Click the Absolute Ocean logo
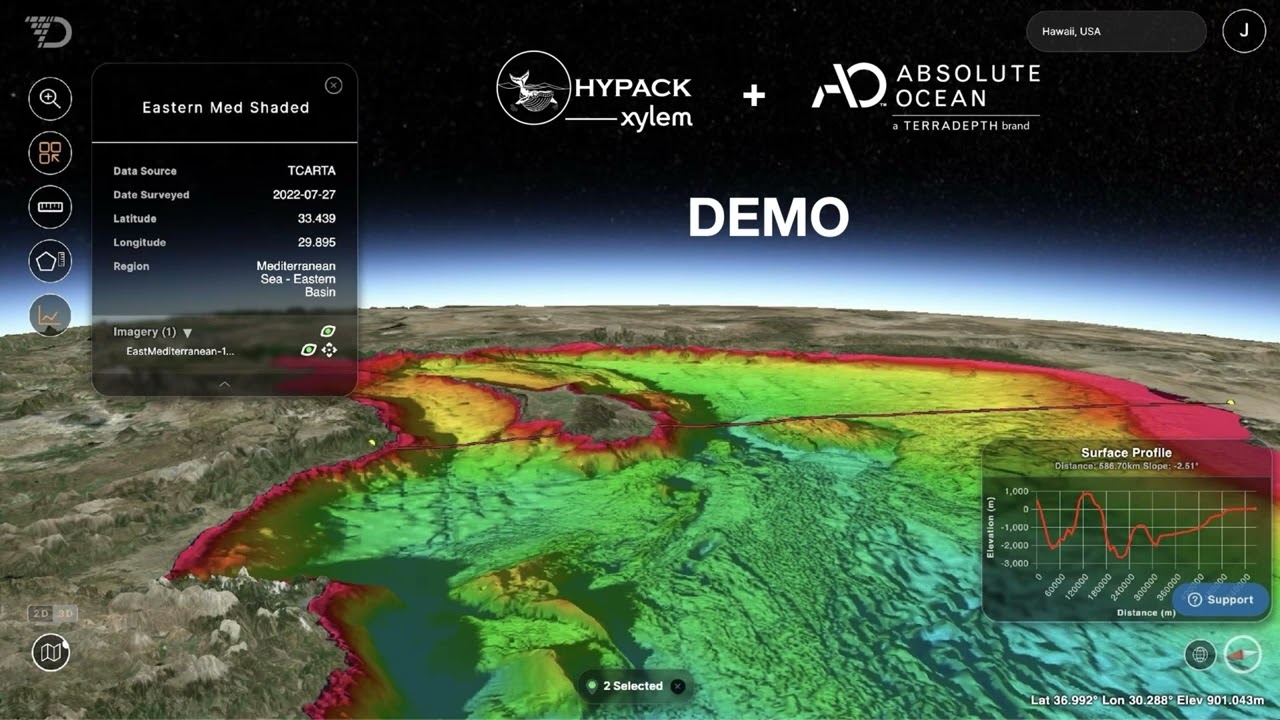 point(926,97)
